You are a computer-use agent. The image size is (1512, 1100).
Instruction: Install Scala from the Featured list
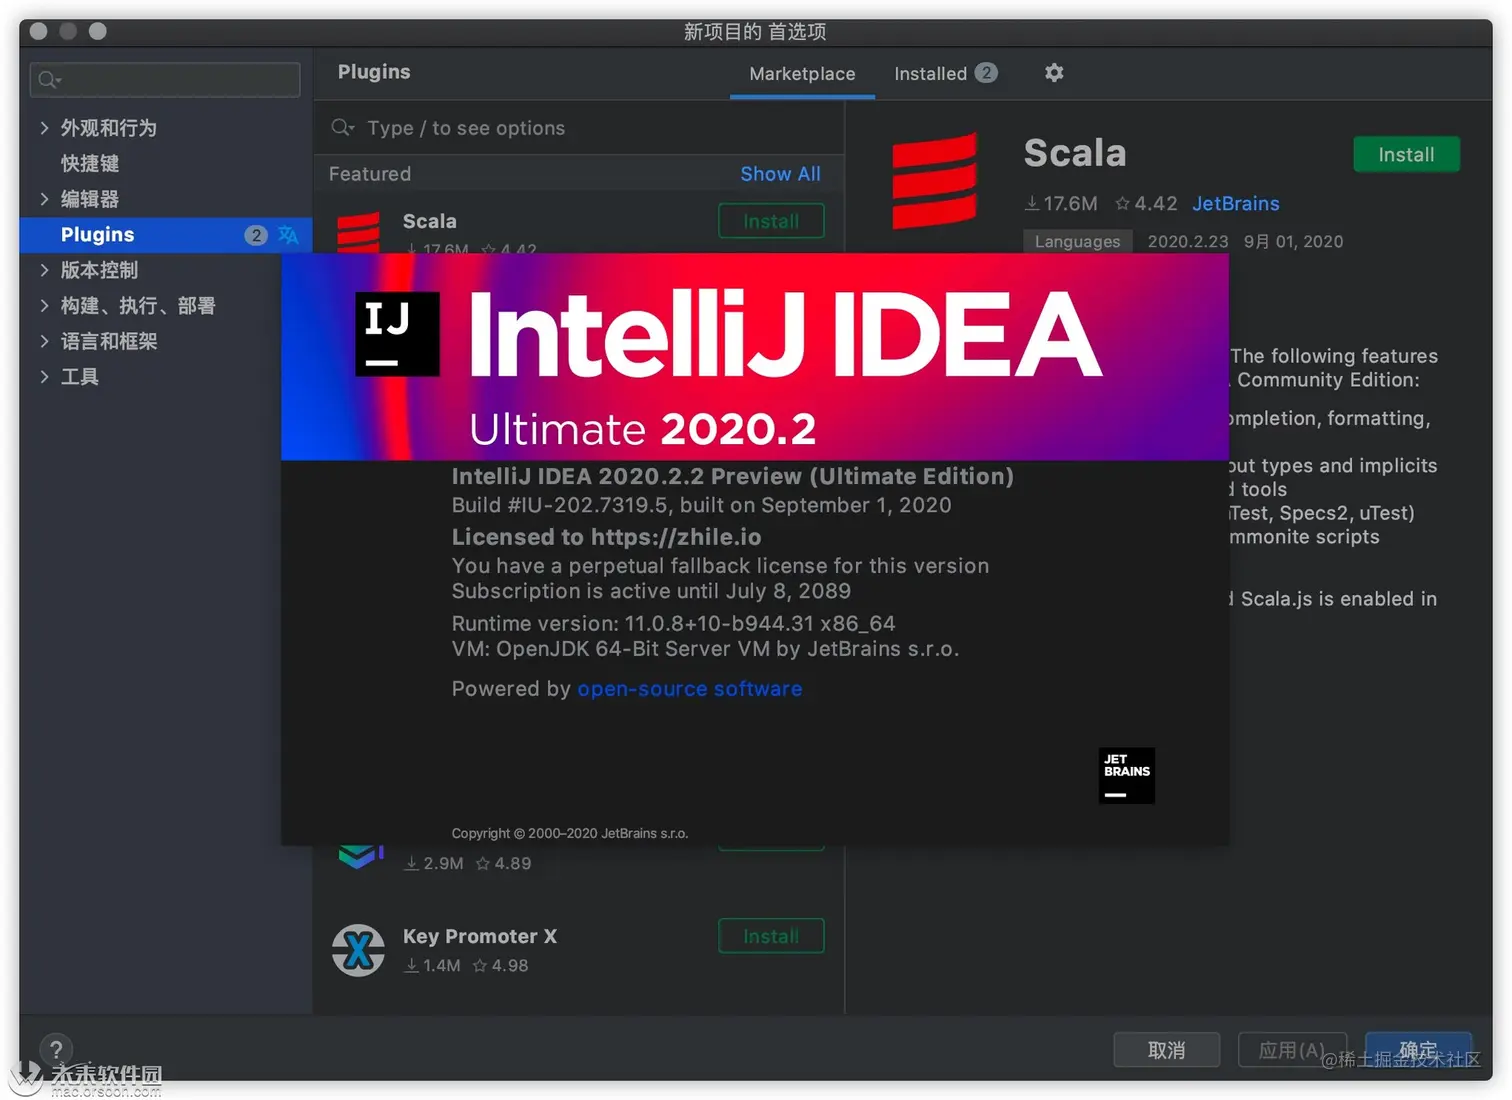pyautogui.click(x=771, y=221)
